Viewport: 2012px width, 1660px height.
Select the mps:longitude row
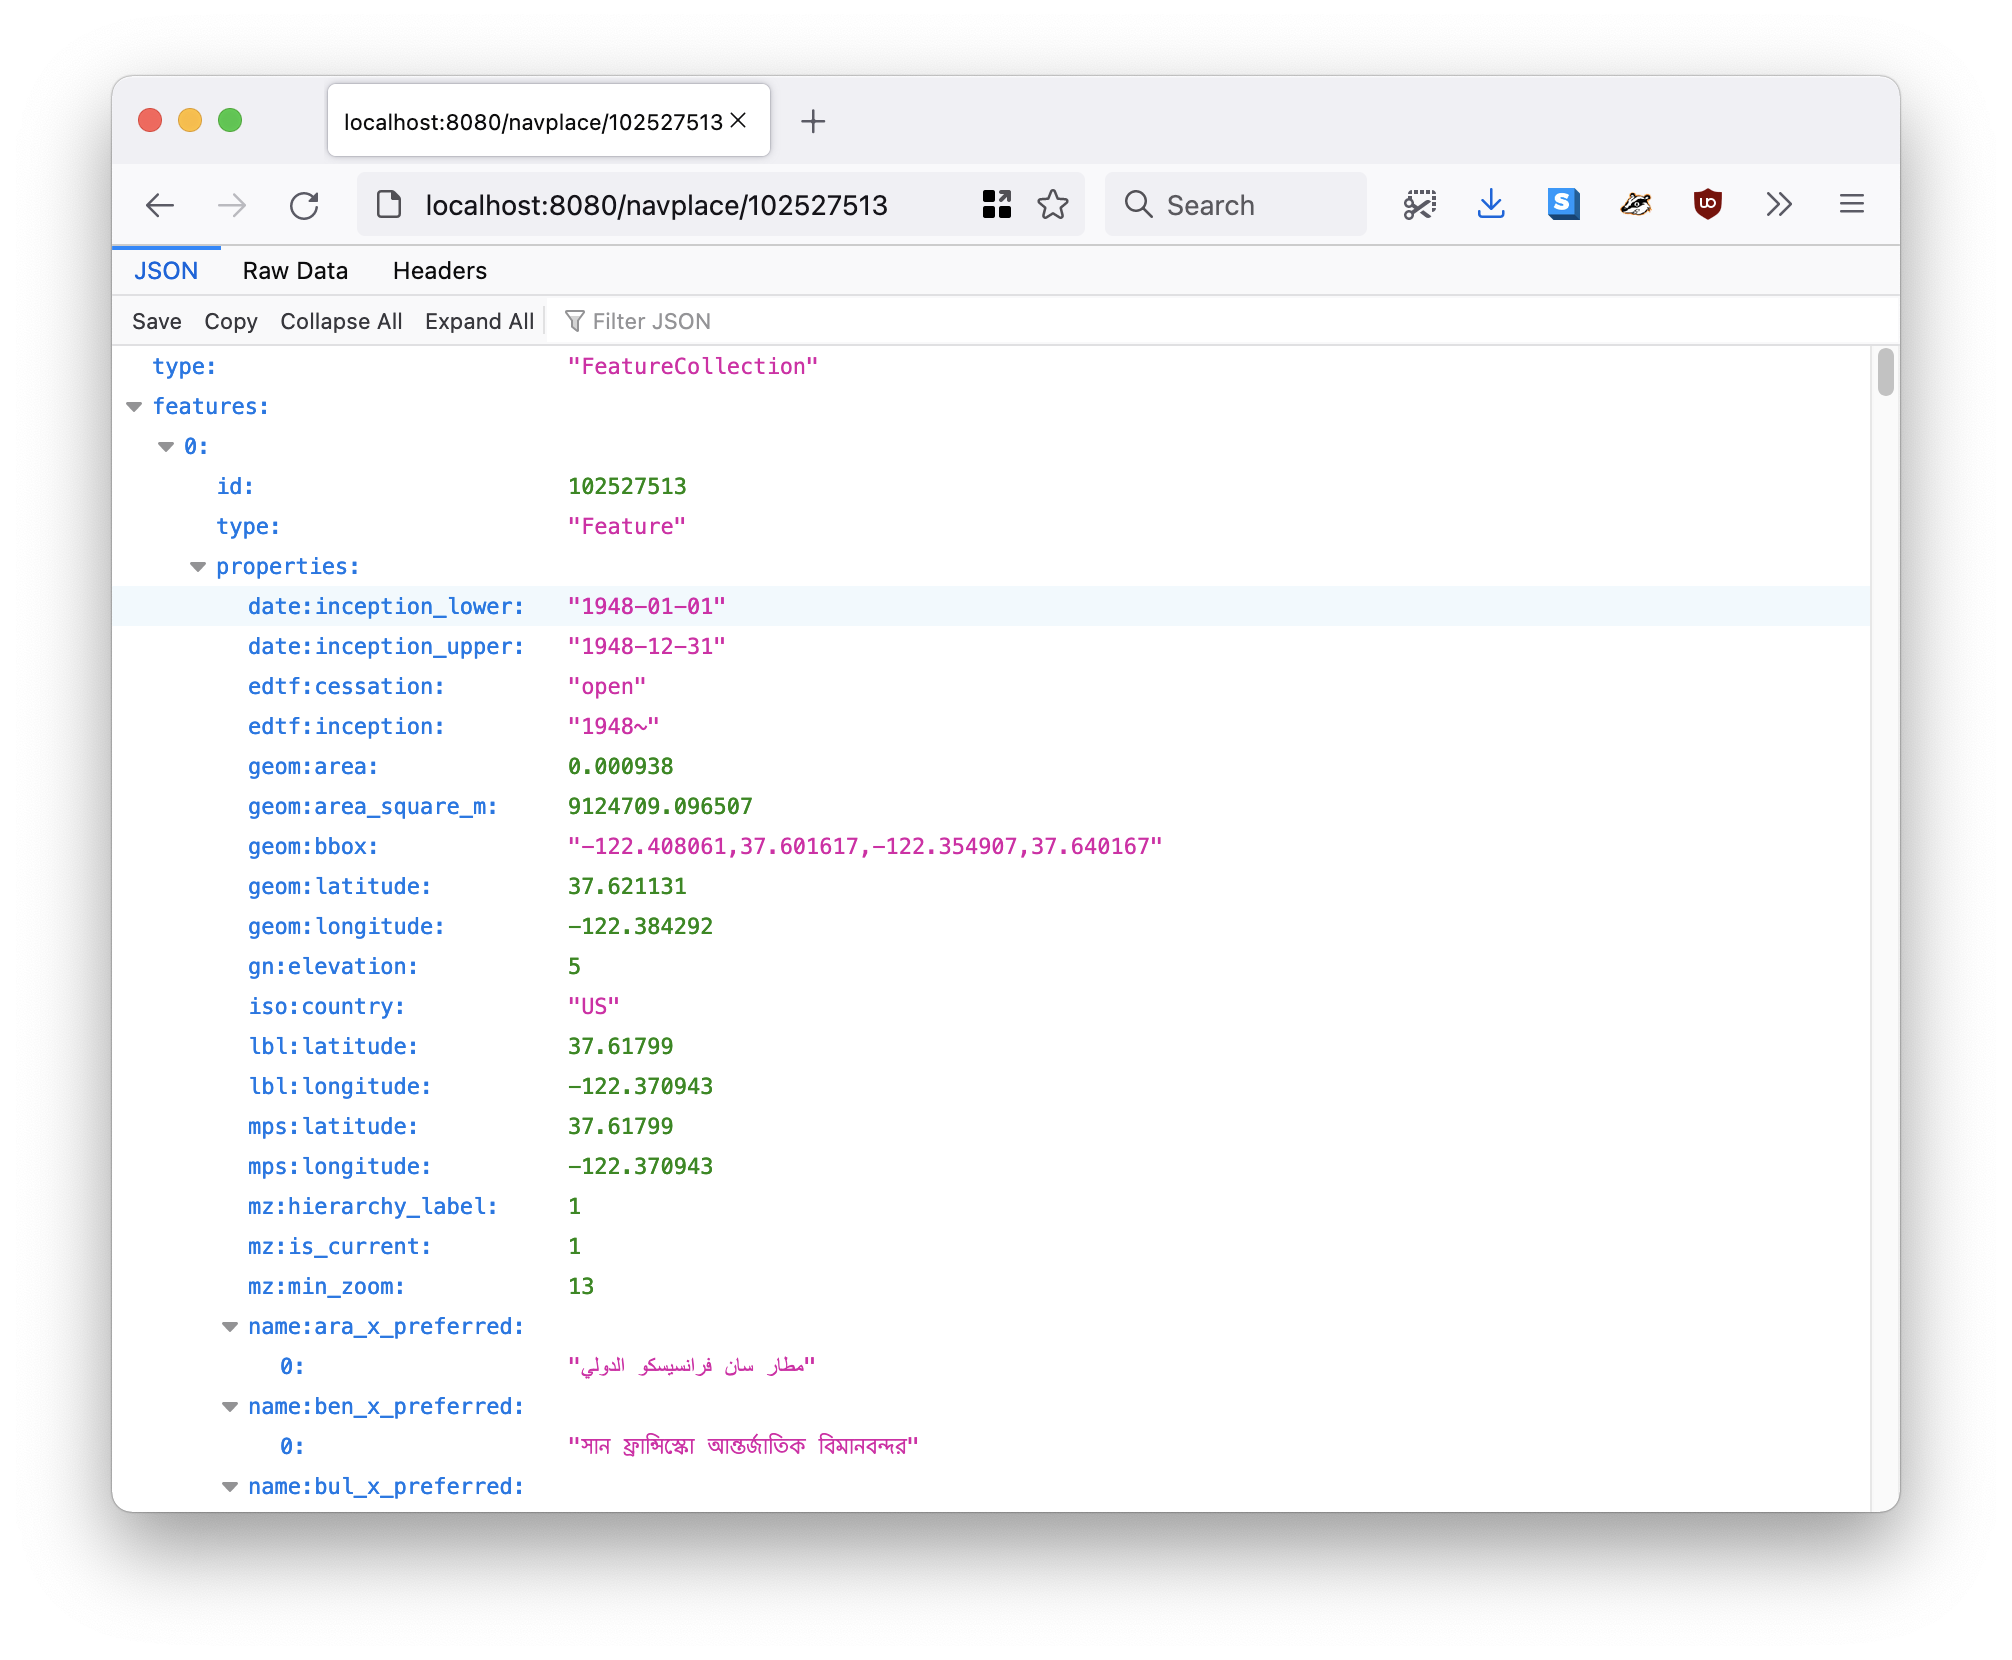(x=991, y=1166)
